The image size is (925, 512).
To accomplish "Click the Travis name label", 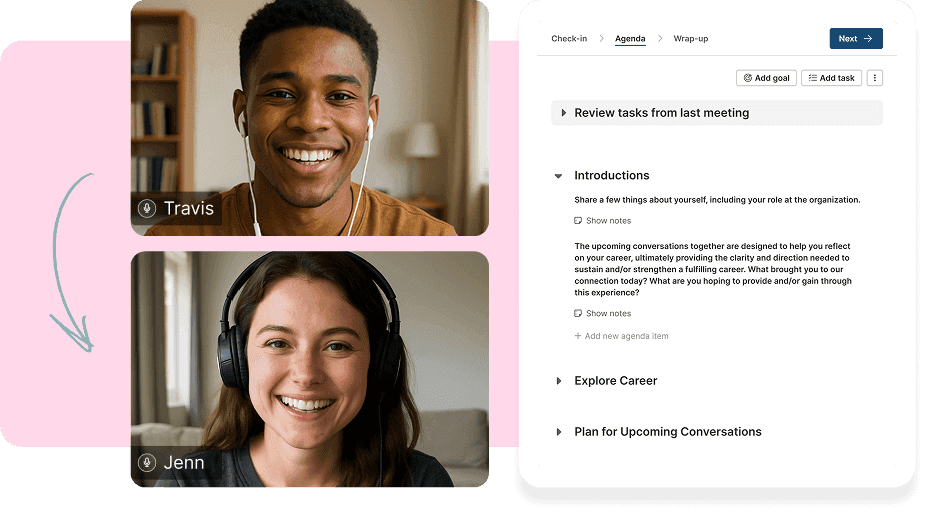I will pos(189,208).
